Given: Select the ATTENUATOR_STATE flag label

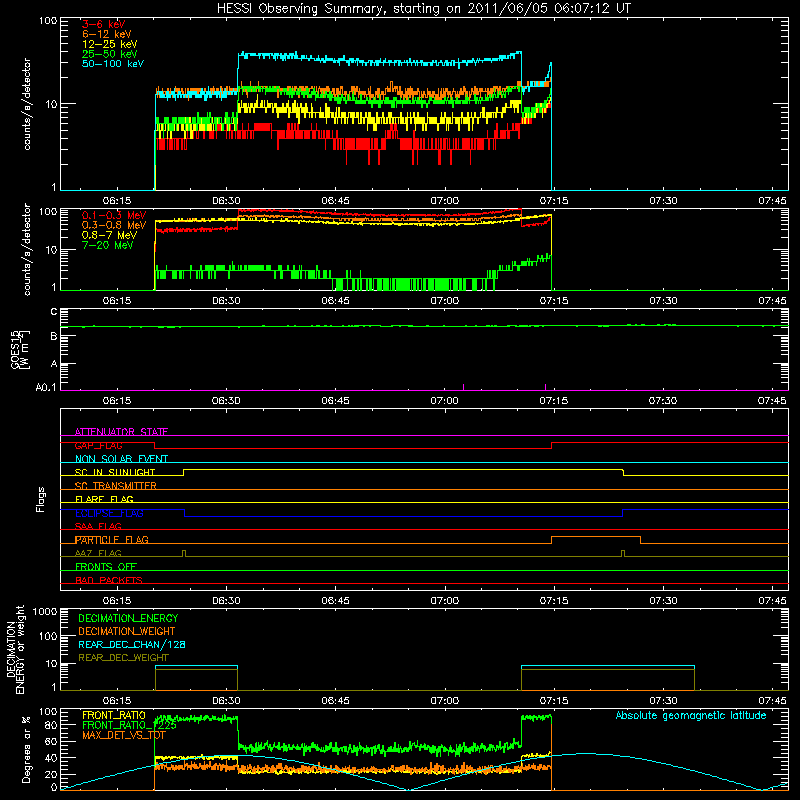Looking at the screenshot, I should click(x=121, y=432).
